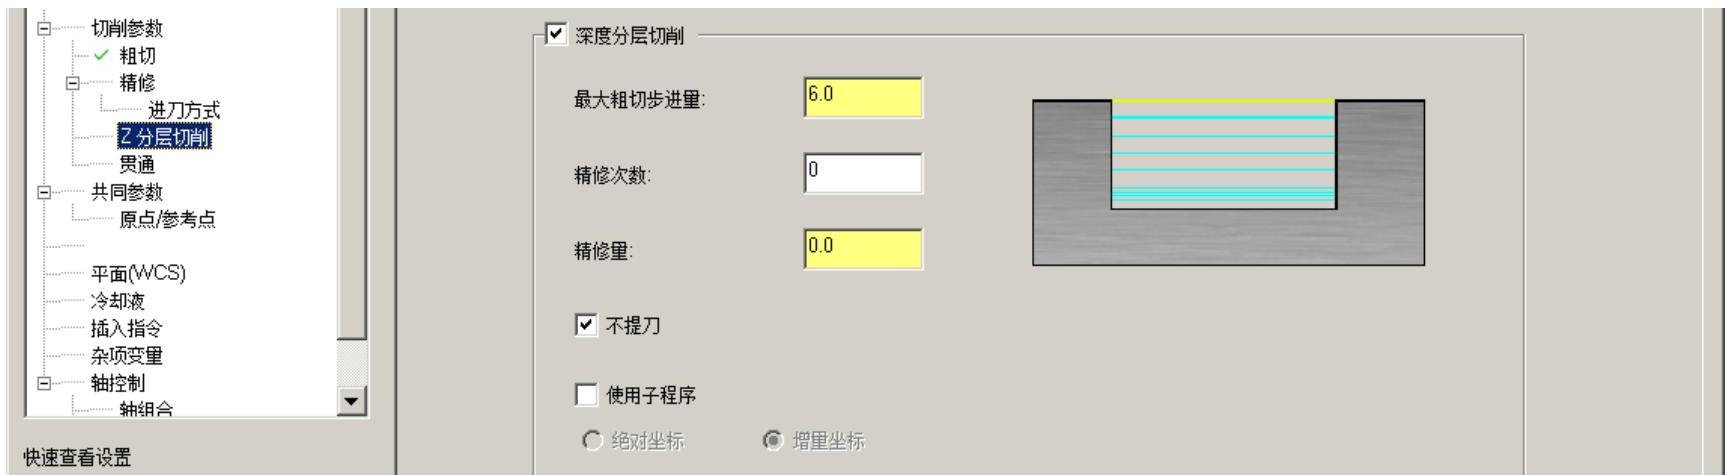Select the 绝对坐标 radio button

point(592,441)
